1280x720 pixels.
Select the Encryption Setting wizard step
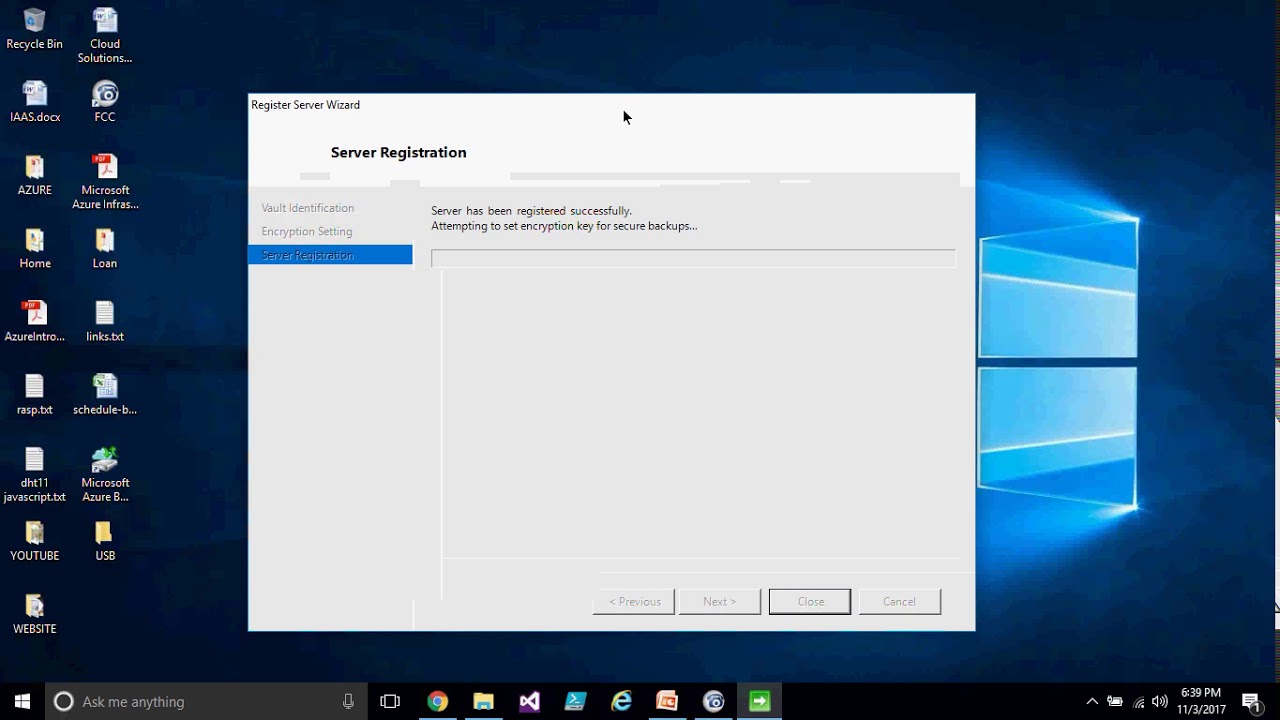point(306,231)
